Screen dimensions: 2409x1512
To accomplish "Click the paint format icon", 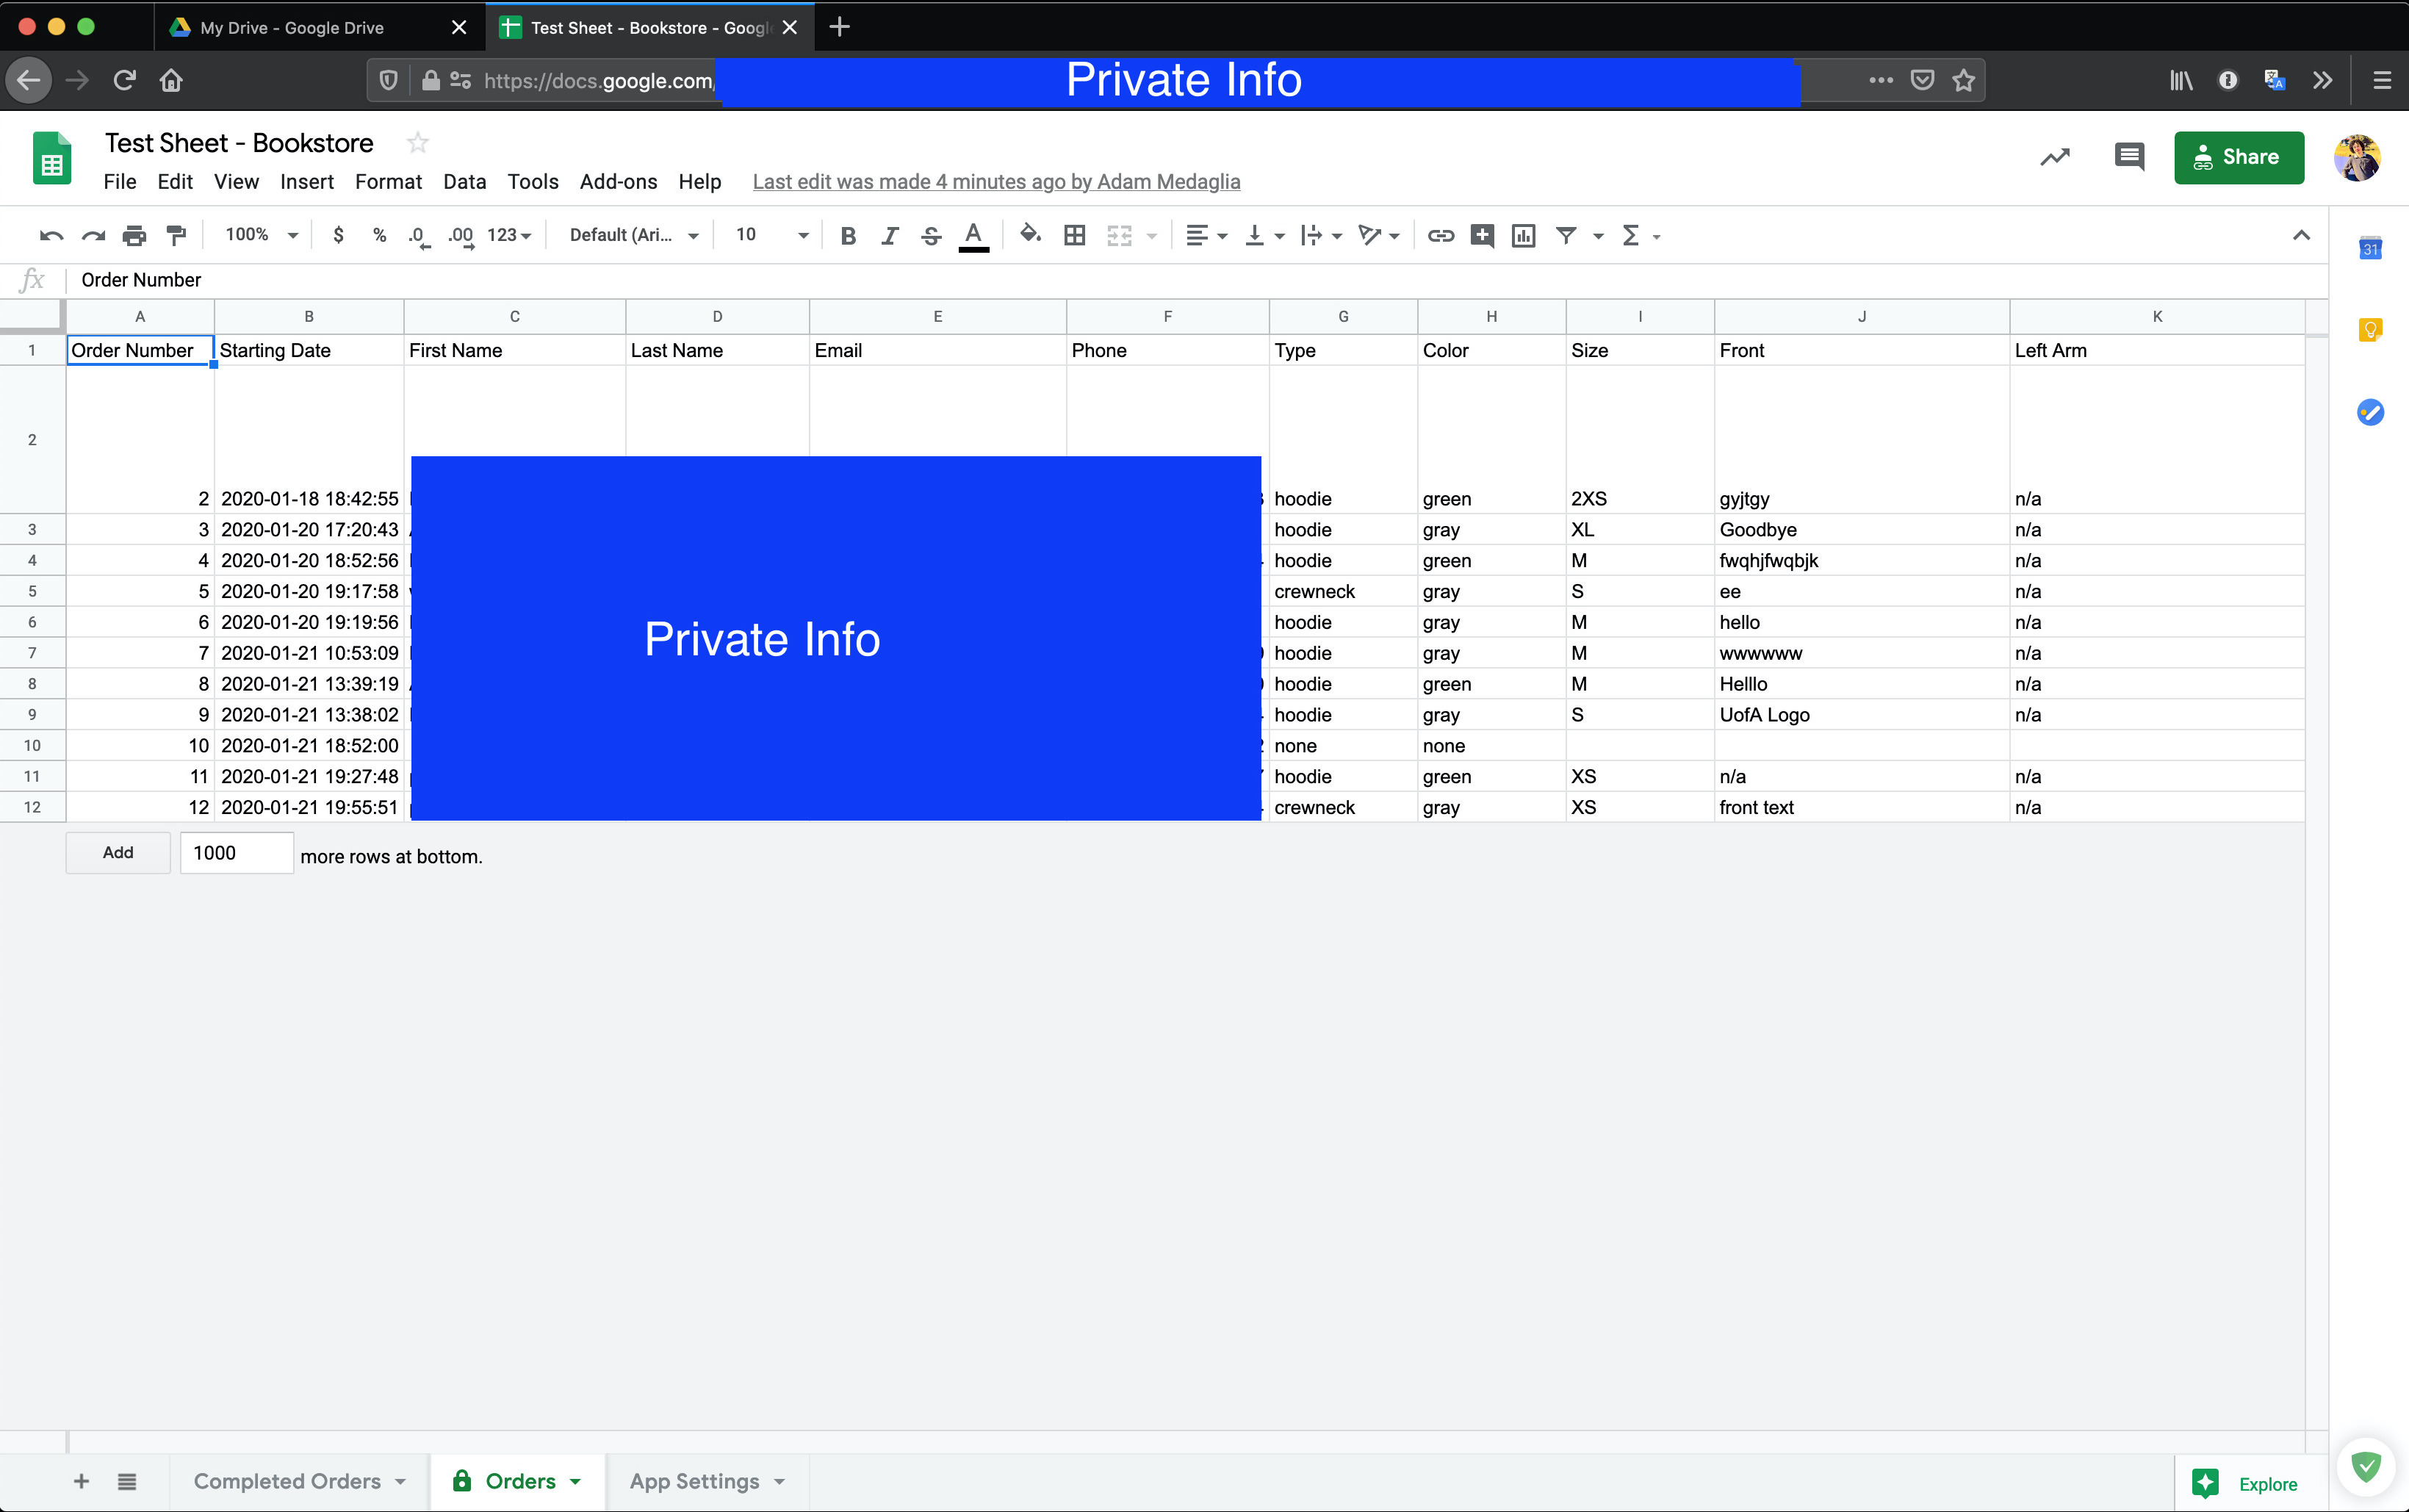I will (176, 235).
